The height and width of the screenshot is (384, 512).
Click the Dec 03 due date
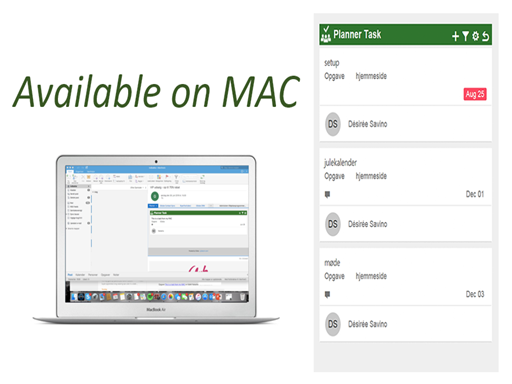pyautogui.click(x=475, y=294)
